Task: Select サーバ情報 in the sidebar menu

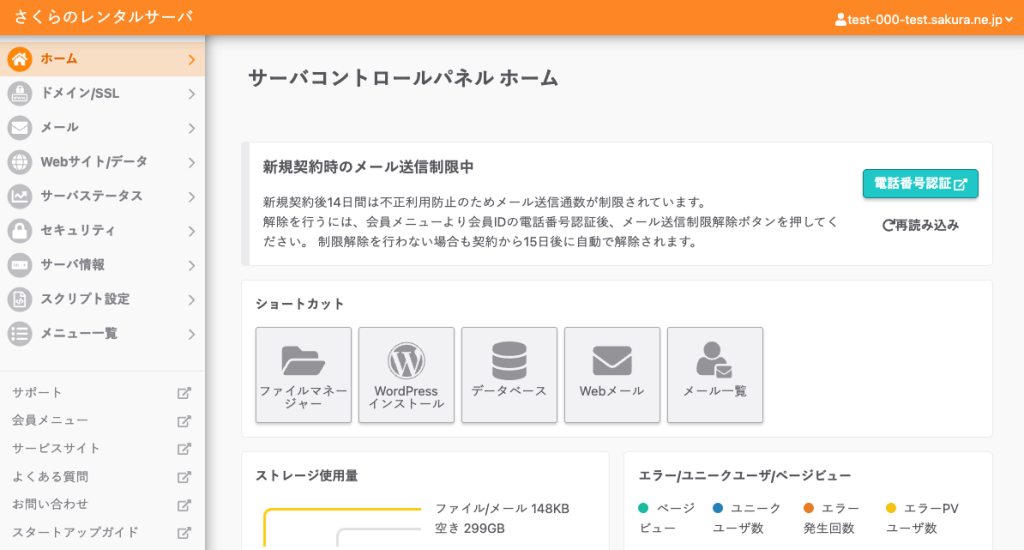Action: click(x=103, y=265)
